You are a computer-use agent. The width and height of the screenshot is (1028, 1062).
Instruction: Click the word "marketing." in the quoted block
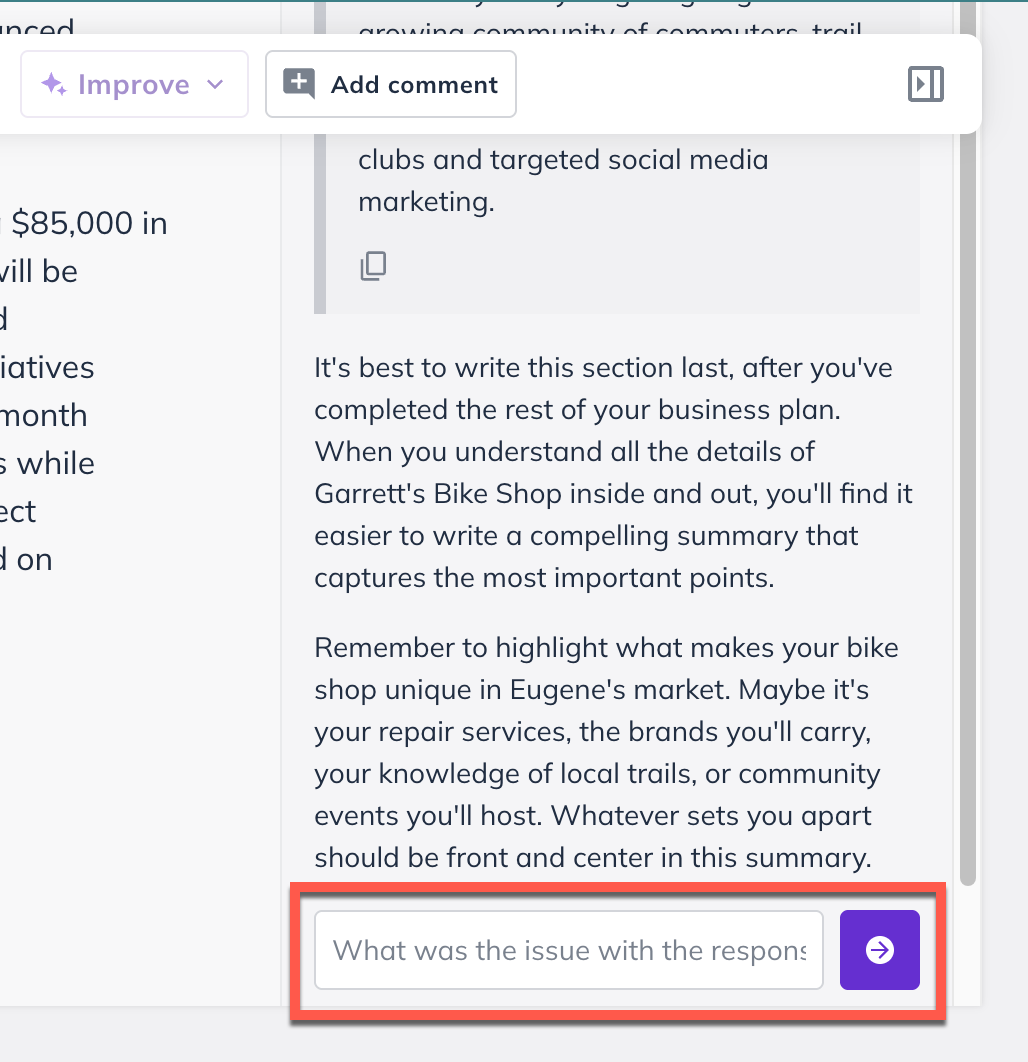[426, 202]
